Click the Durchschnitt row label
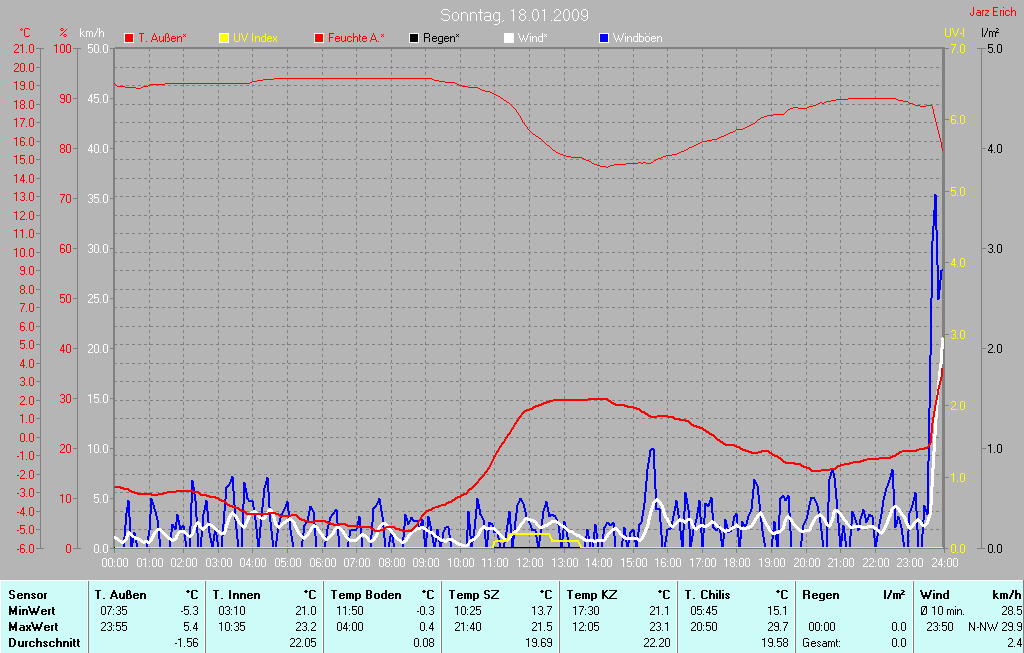 [43, 643]
